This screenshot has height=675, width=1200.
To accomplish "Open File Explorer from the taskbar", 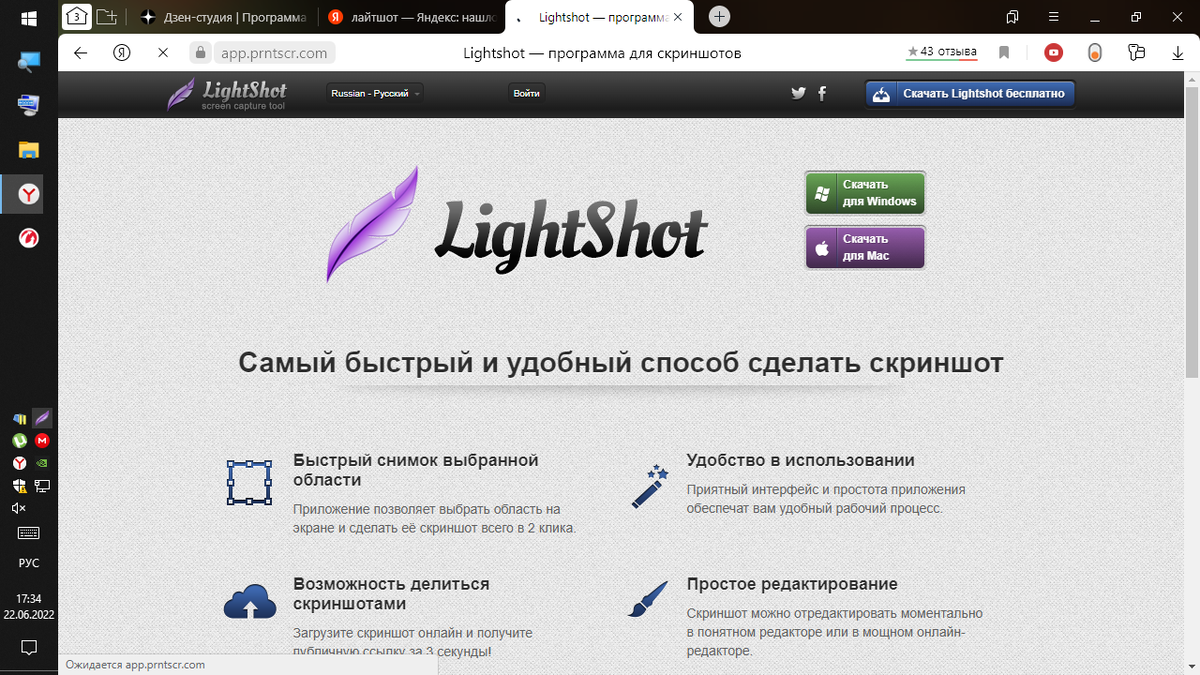I will [x=29, y=150].
